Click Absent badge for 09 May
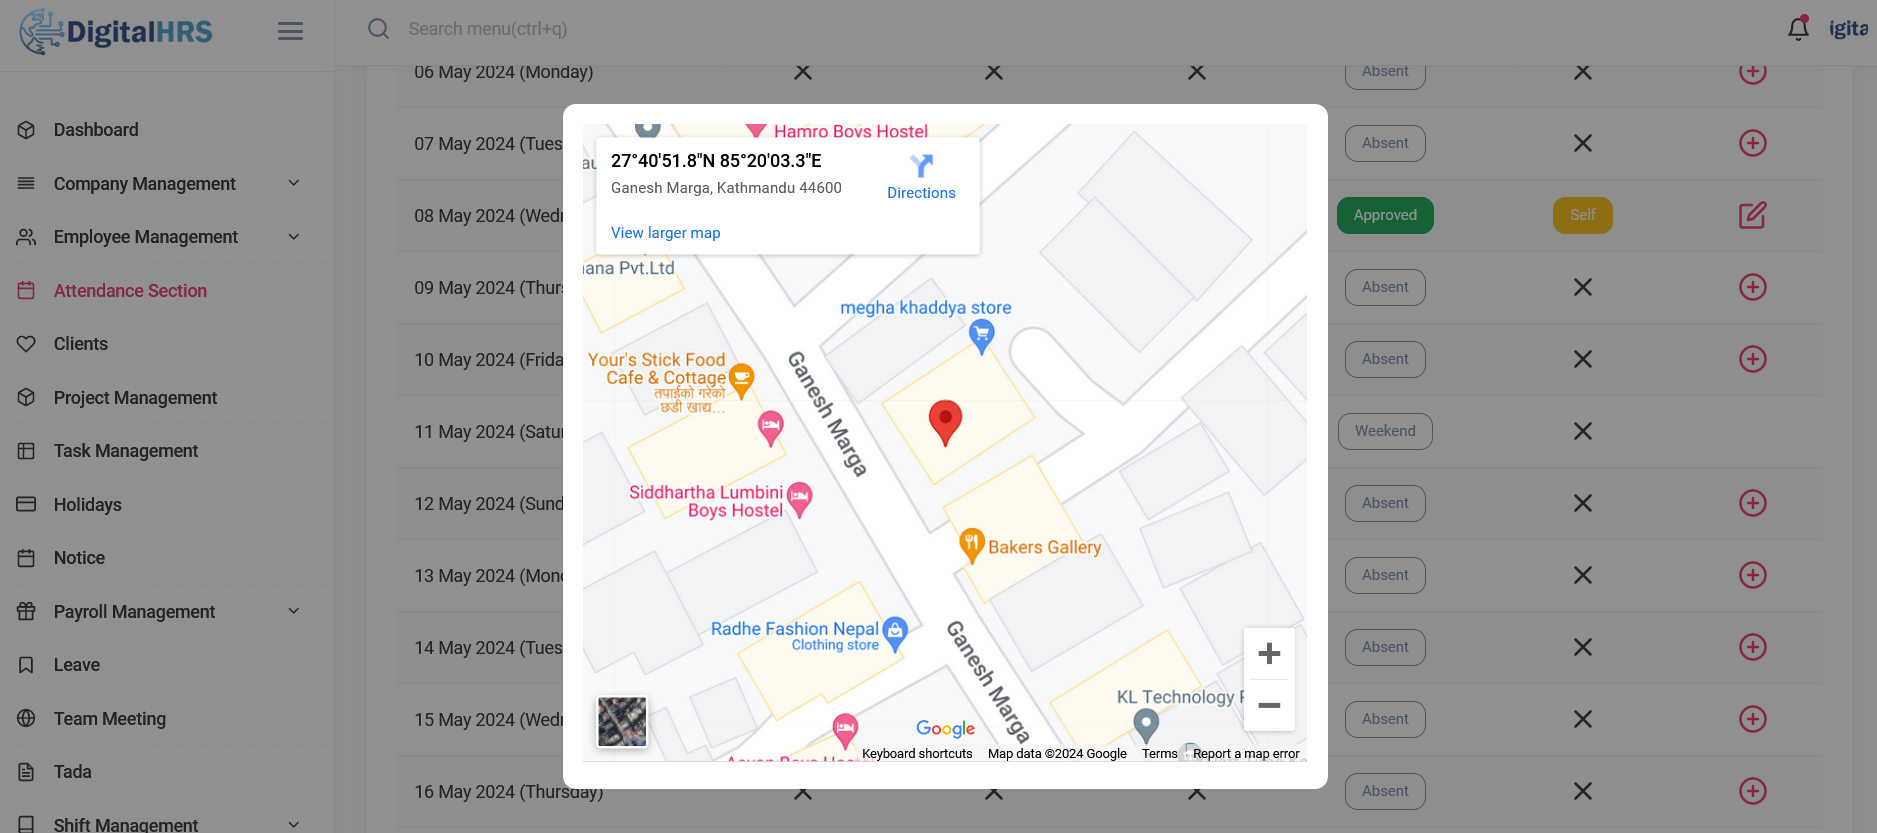Image resolution: width=1877 pixels, height=833 pixels. [x=1385, y=287]
